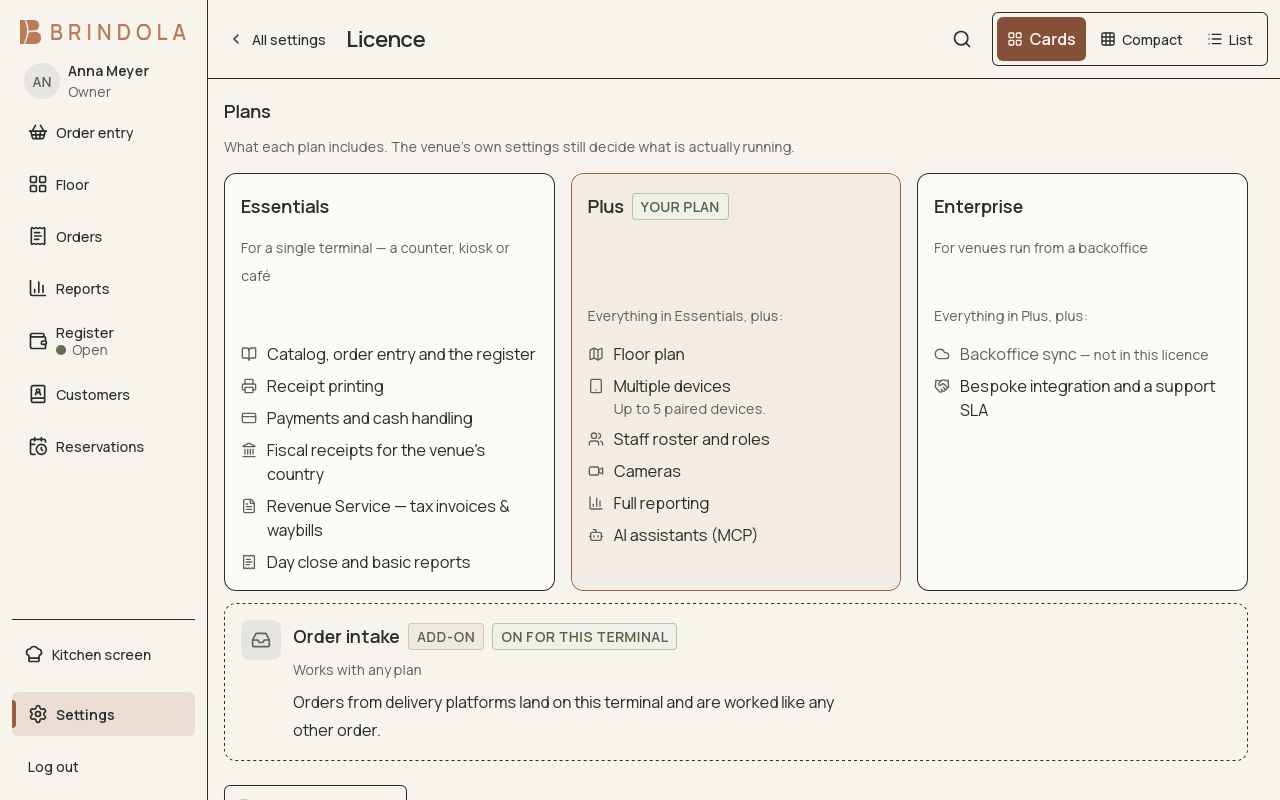Click the AI assistants robot icon
Viewport: 1280px width, 800px height.
596,535
